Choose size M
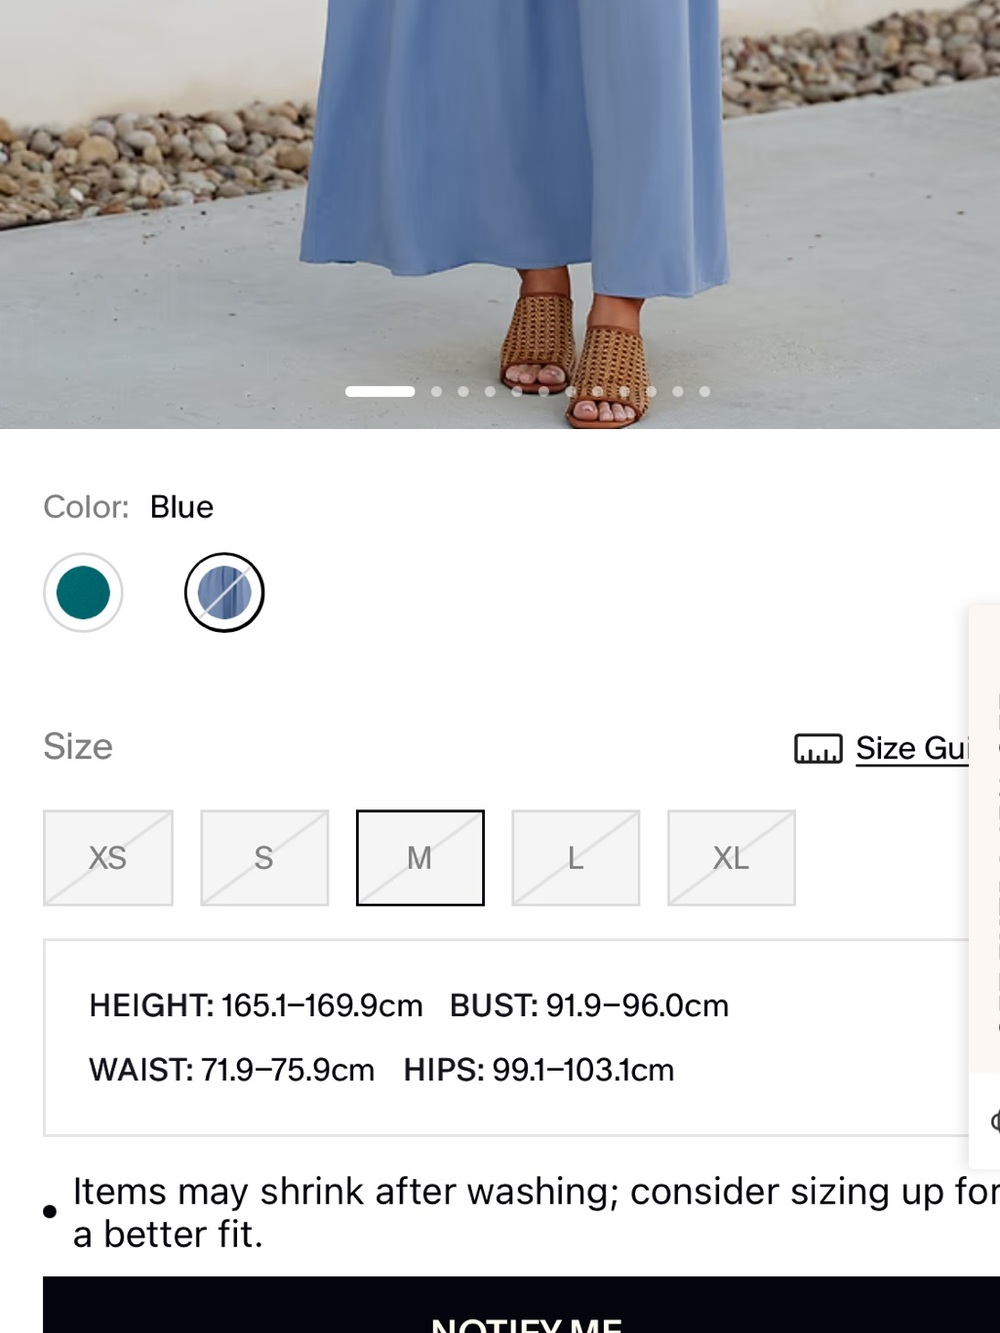The image size is (1000, 1333). [x=420, y=858]
